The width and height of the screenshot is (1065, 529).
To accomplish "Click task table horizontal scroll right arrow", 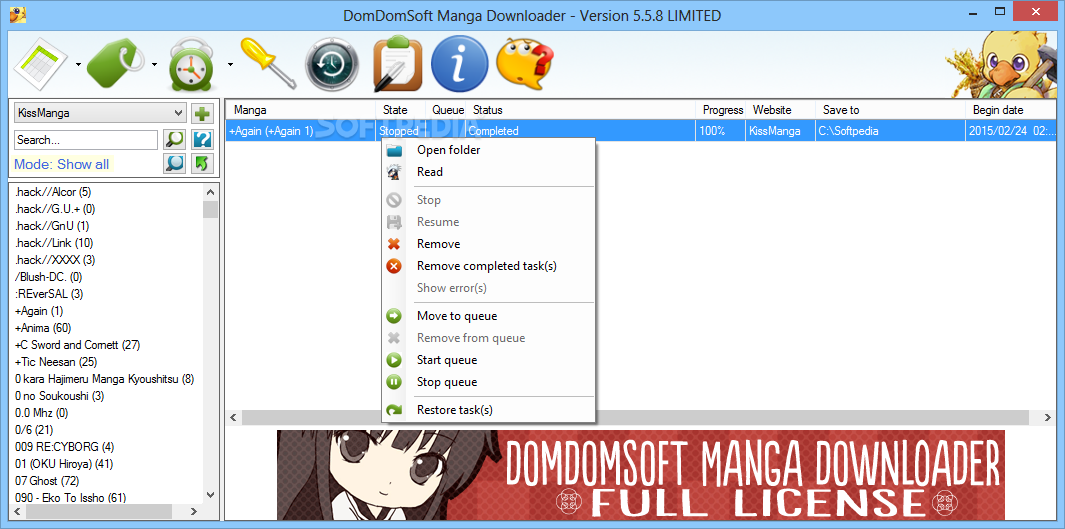I will 1049,416.
